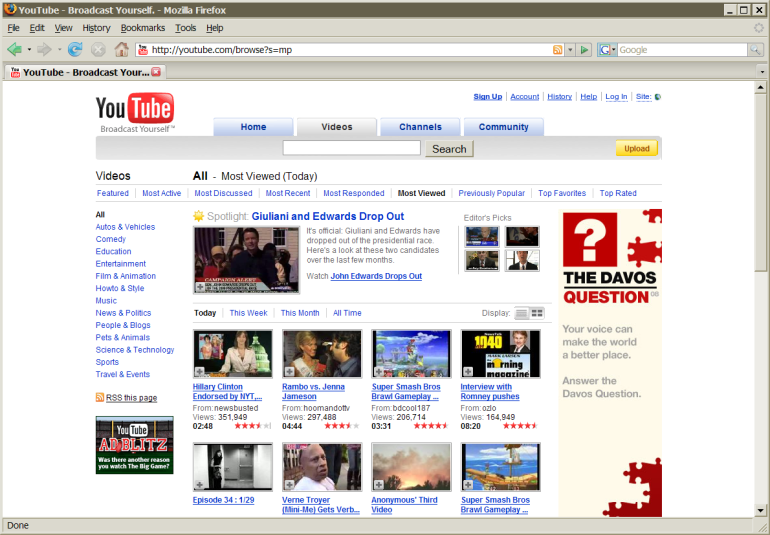
Task: Open the John Edwards Drops Out link
Action: pyautogui.click(x=376, y=276)
